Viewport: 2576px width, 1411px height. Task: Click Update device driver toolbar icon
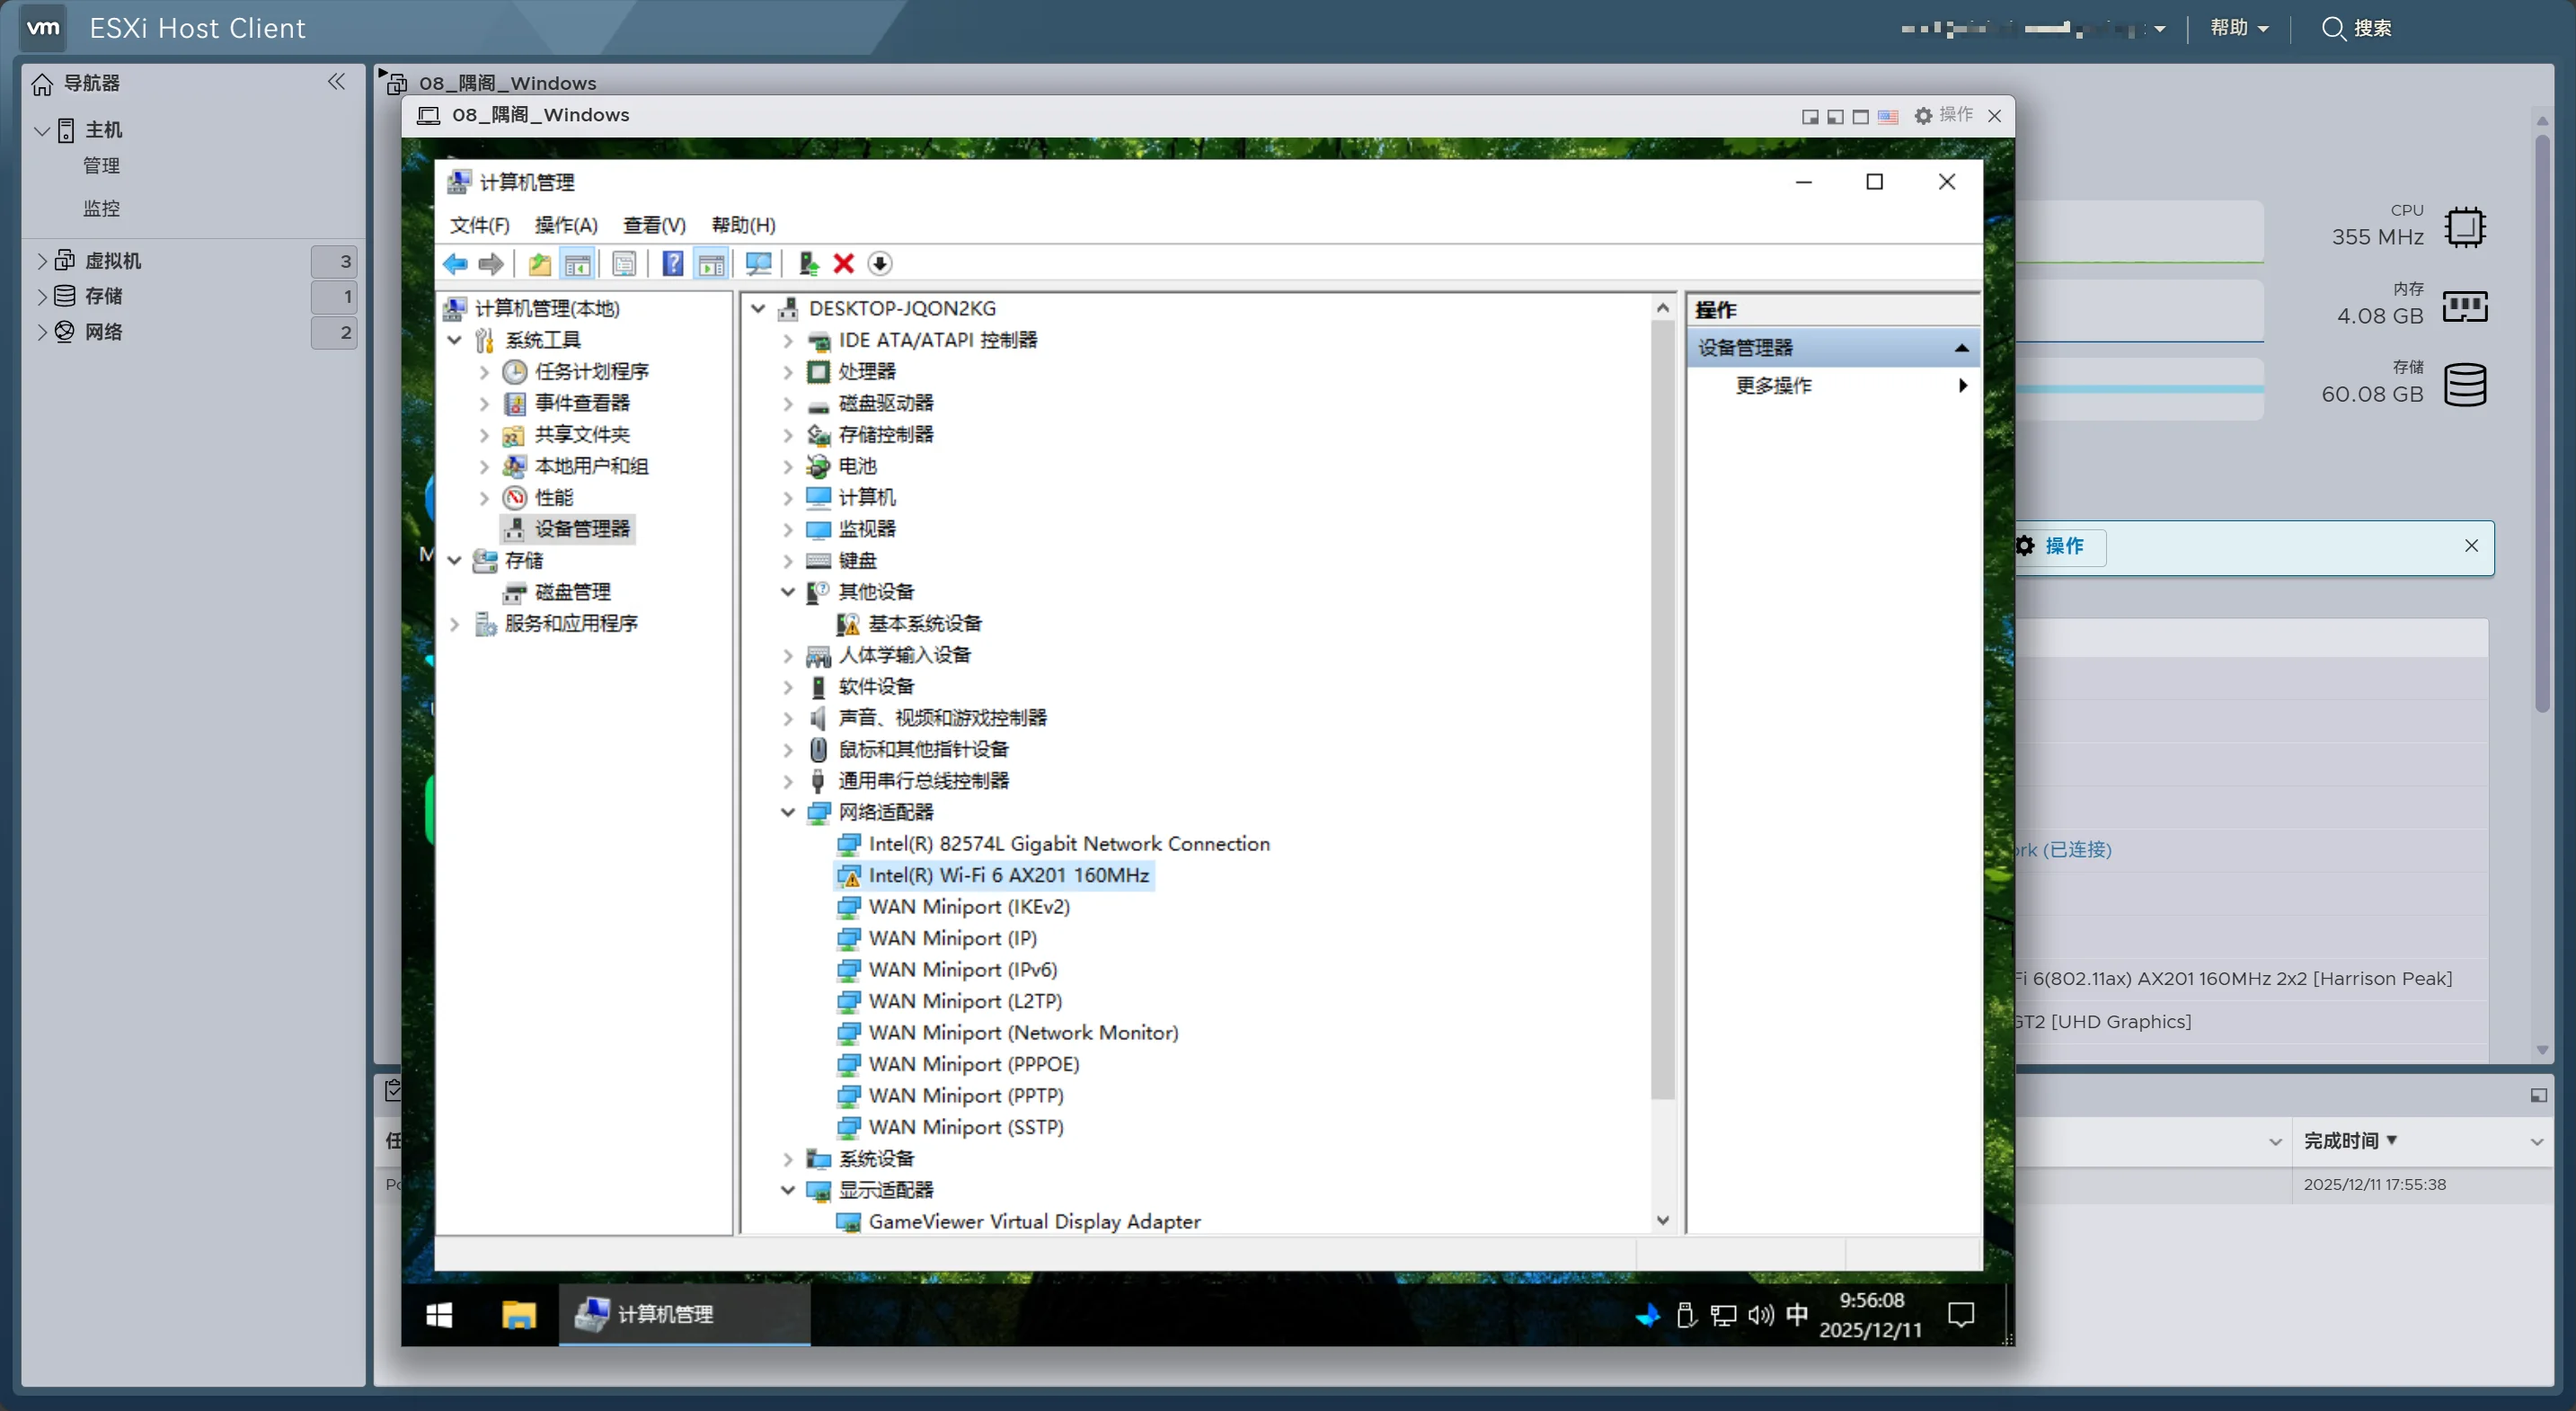(808, 264)
